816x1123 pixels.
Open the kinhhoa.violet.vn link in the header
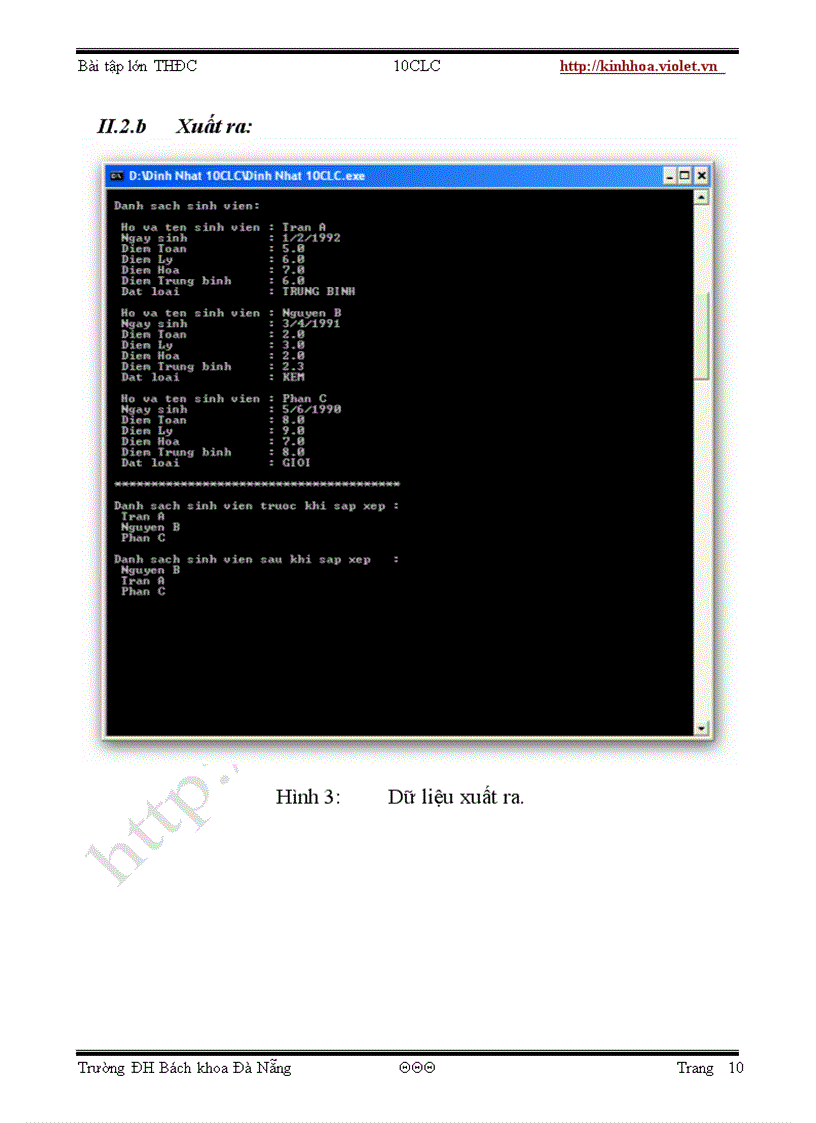tap(640, 67)
